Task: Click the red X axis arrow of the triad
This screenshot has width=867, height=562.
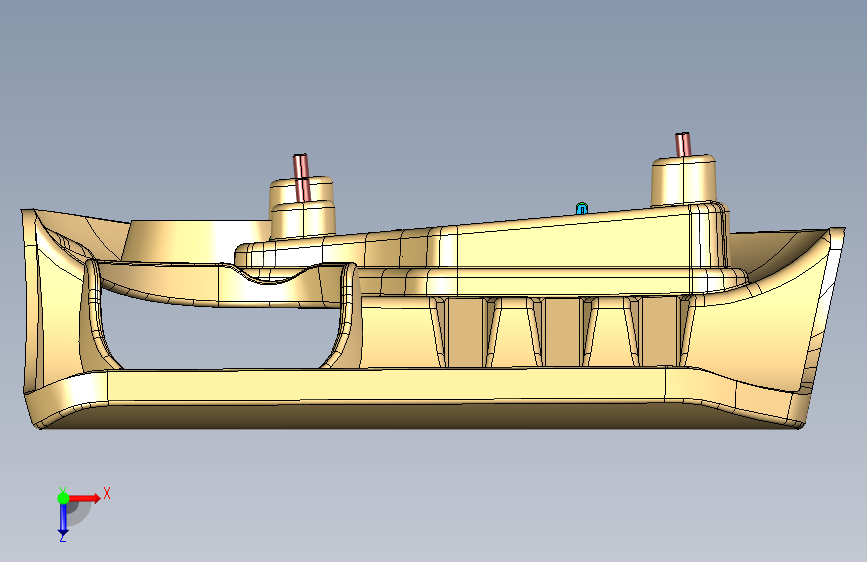Action: pos(86,498)
